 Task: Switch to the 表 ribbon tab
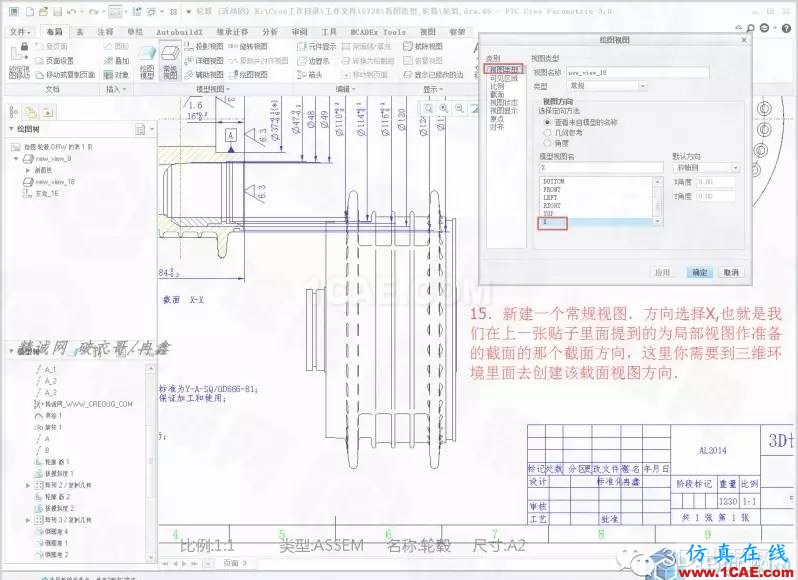[79, 32]
